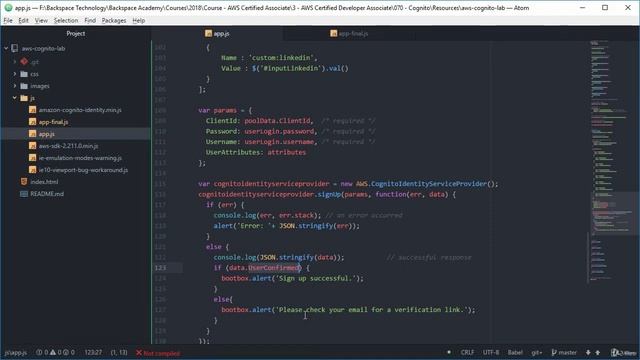Screen dimensions: 640x360
Task: Click the 'Please check your email' string
Action: (372, 310)
